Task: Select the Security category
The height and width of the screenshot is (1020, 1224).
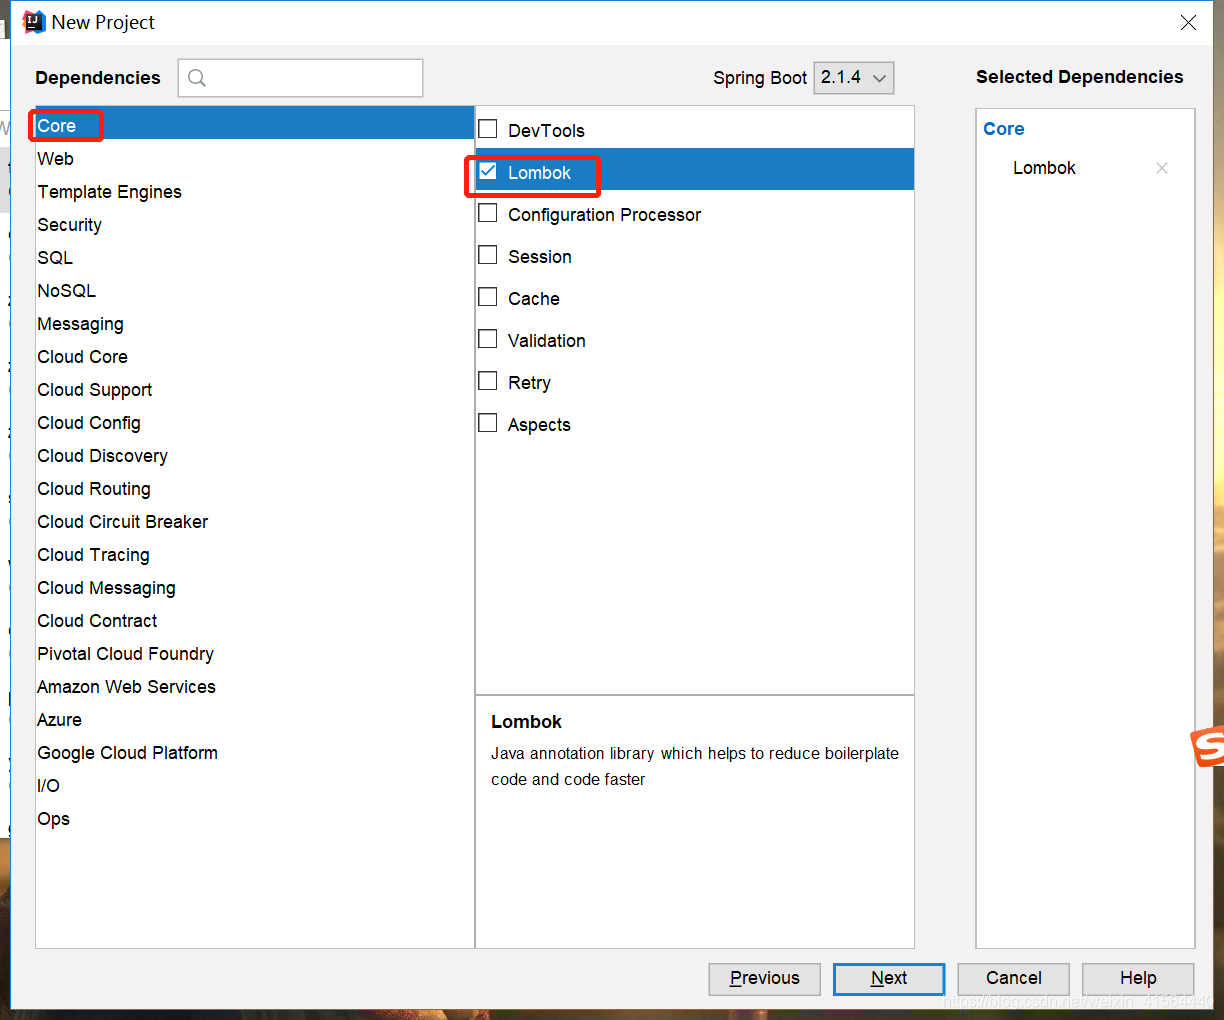Action: tap(255, 225)
